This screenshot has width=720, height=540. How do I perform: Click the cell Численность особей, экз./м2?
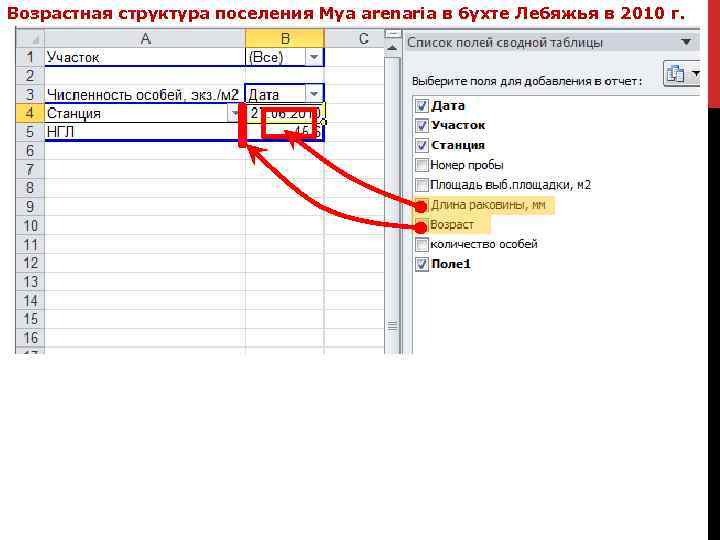click(x=145, y=95)
